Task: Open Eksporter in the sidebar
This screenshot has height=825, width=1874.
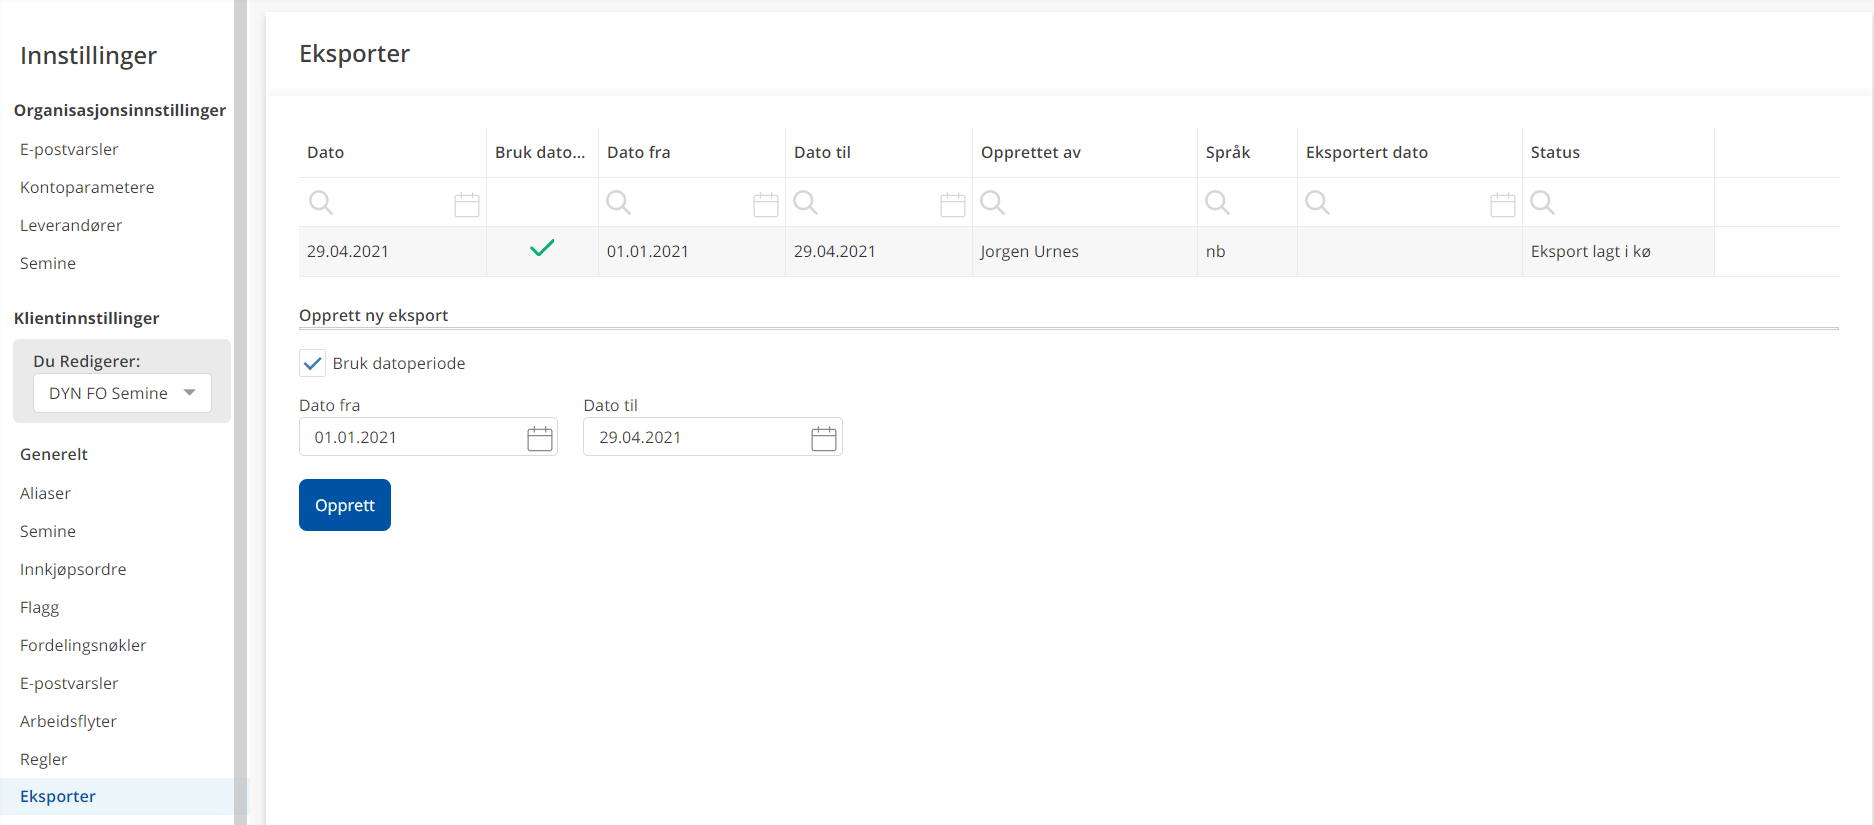Action: point(58,797)
